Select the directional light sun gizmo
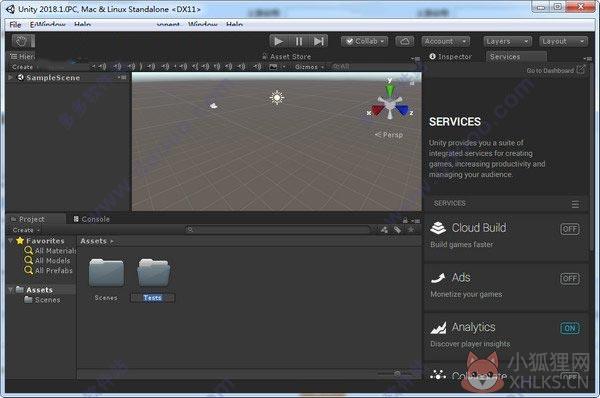 (277, 97)
